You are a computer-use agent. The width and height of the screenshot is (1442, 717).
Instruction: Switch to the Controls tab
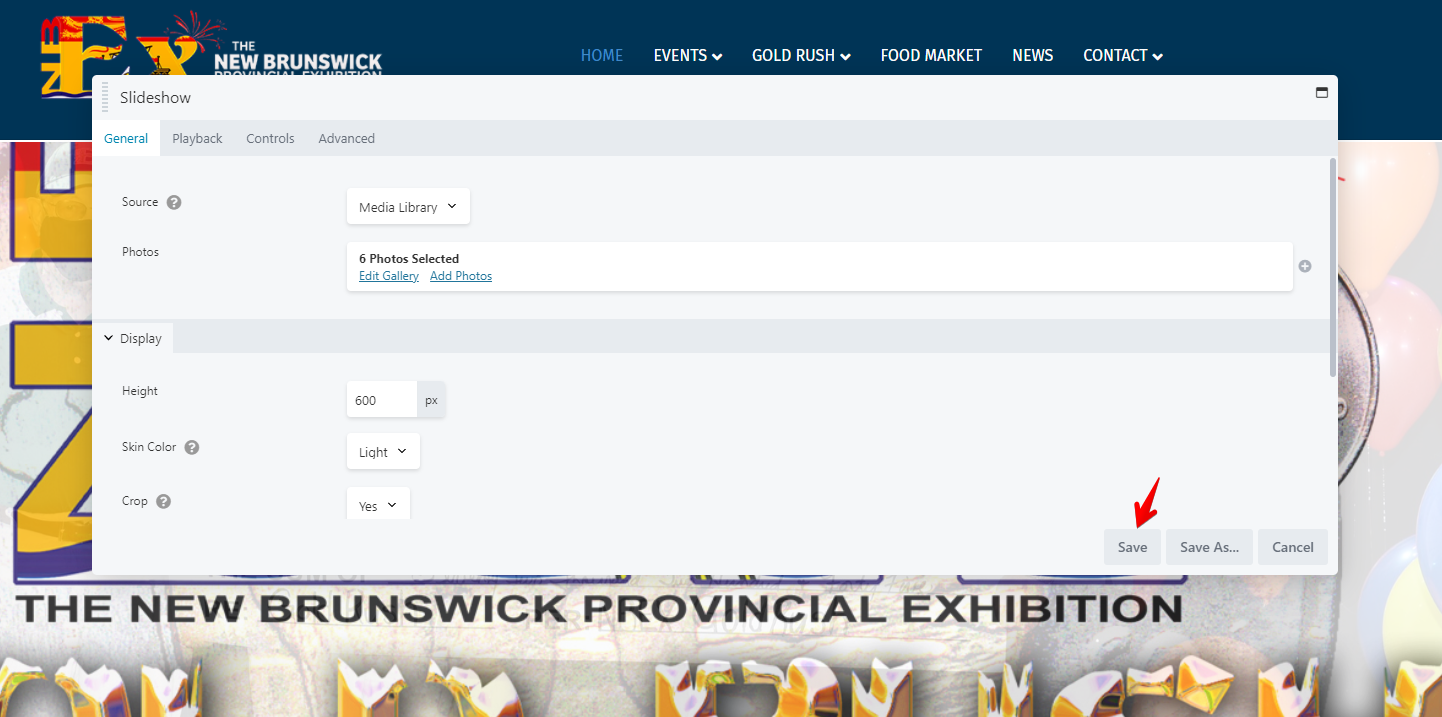click(270, 138)
